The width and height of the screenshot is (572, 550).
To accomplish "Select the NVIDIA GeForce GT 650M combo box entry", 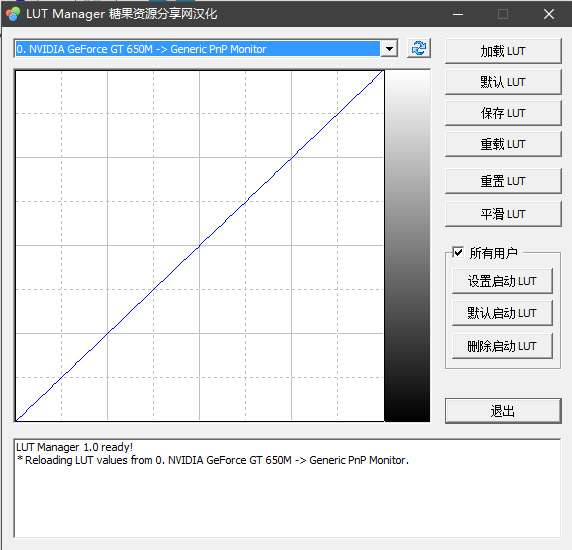I will click(198, 49).
